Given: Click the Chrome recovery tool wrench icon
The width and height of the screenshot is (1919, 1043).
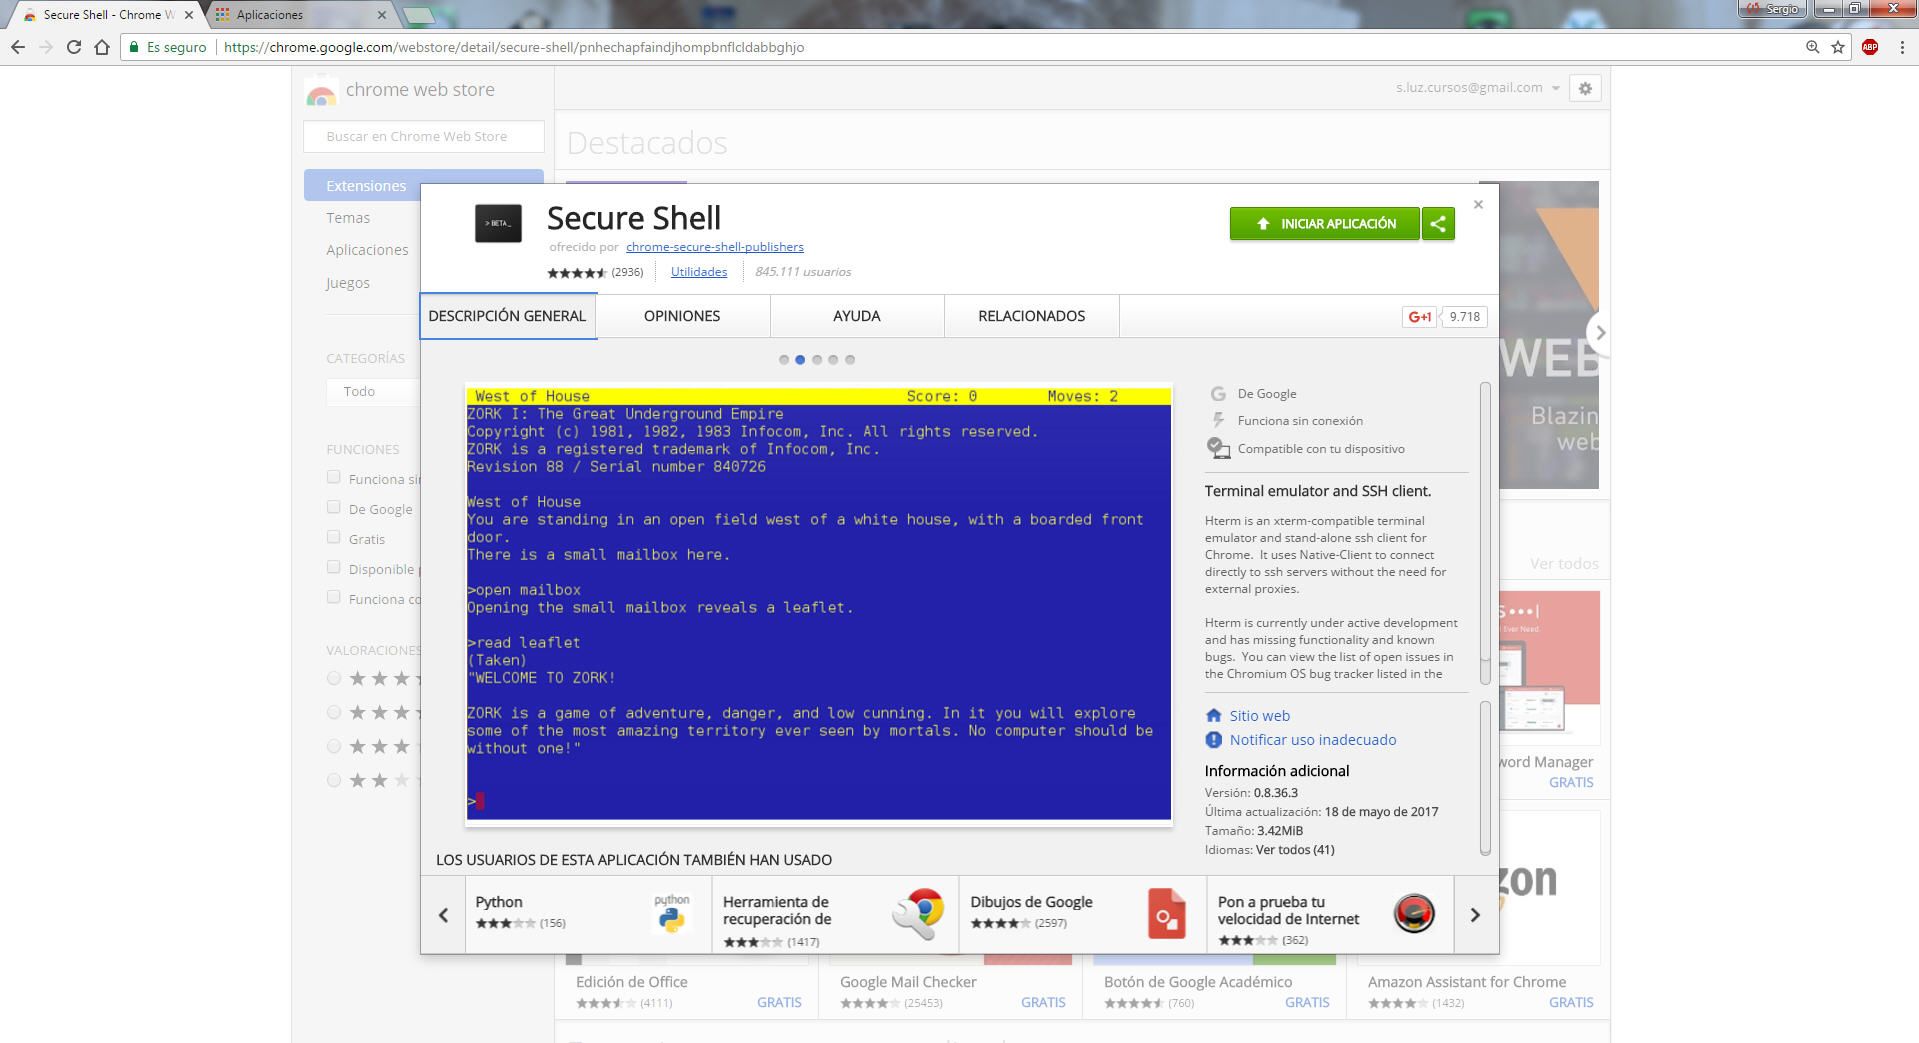Looking at the screenshot, I should 919,913.
